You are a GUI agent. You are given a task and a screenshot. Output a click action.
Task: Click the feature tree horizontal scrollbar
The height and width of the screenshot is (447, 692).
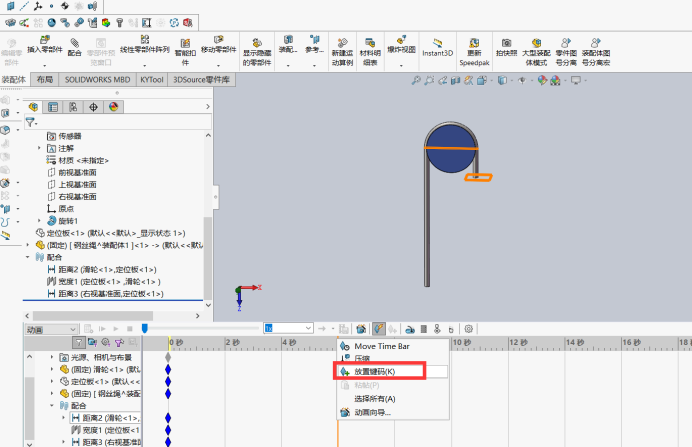[93, 316]
